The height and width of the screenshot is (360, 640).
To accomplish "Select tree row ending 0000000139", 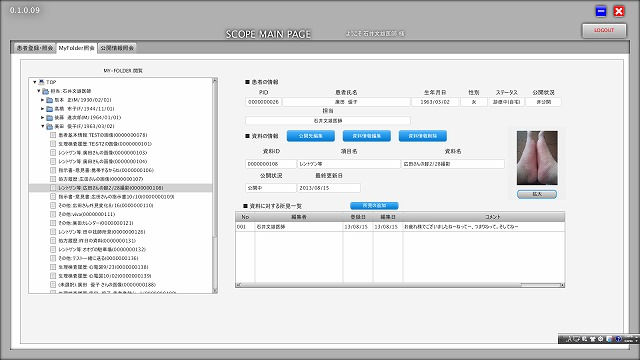I will coord(120,276).
